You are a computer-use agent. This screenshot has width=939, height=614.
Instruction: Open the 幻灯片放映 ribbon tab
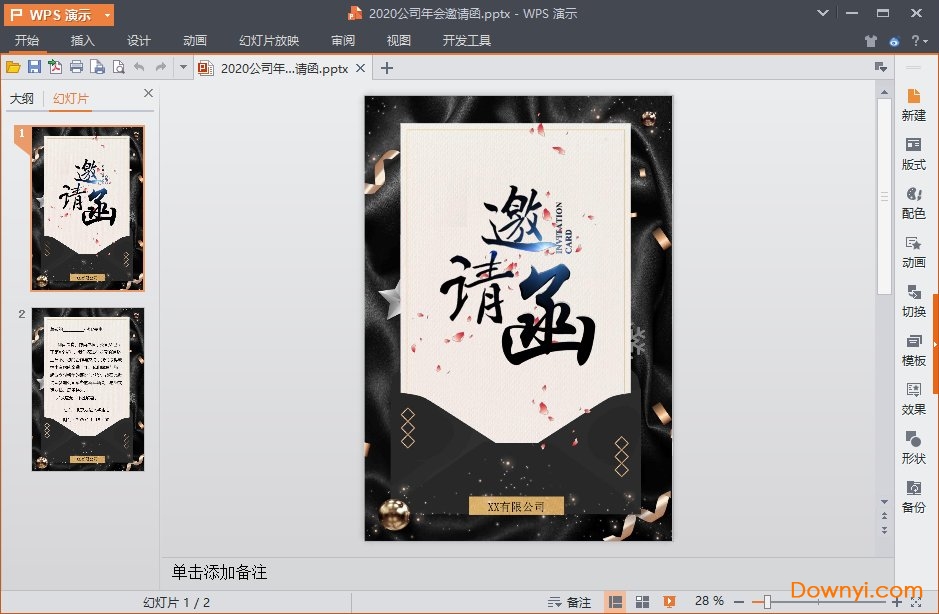(267, 41)
